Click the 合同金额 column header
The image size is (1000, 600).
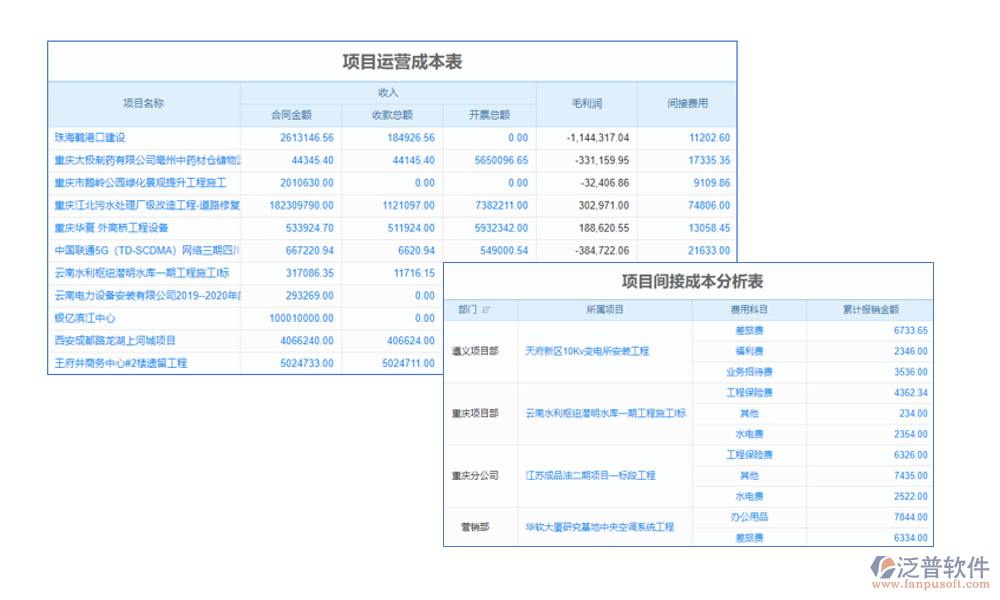tap(291, 115)
